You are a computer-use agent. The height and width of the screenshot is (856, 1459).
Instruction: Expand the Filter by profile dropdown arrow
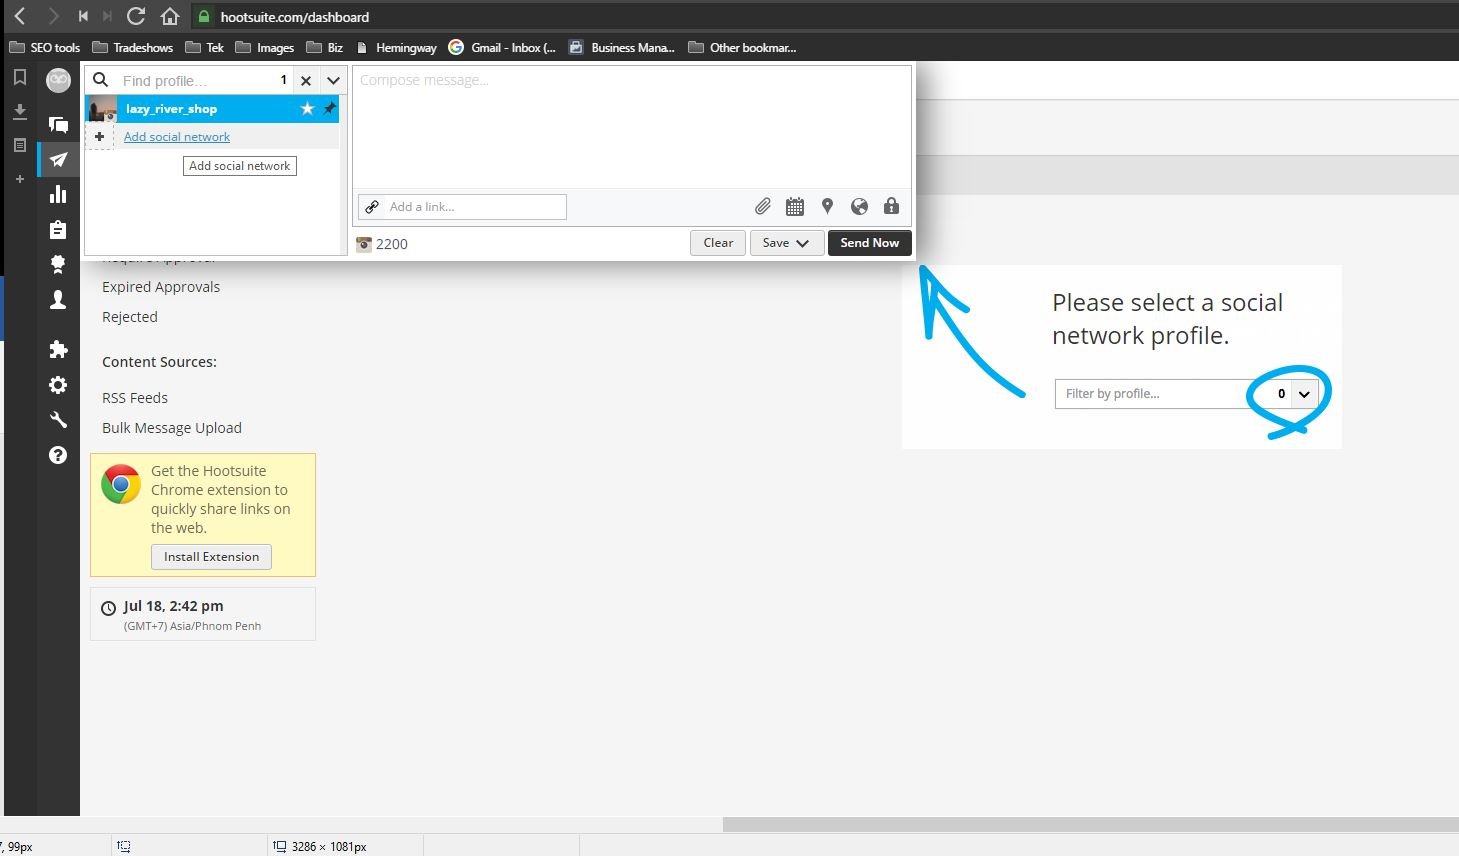pos(1304,394)
